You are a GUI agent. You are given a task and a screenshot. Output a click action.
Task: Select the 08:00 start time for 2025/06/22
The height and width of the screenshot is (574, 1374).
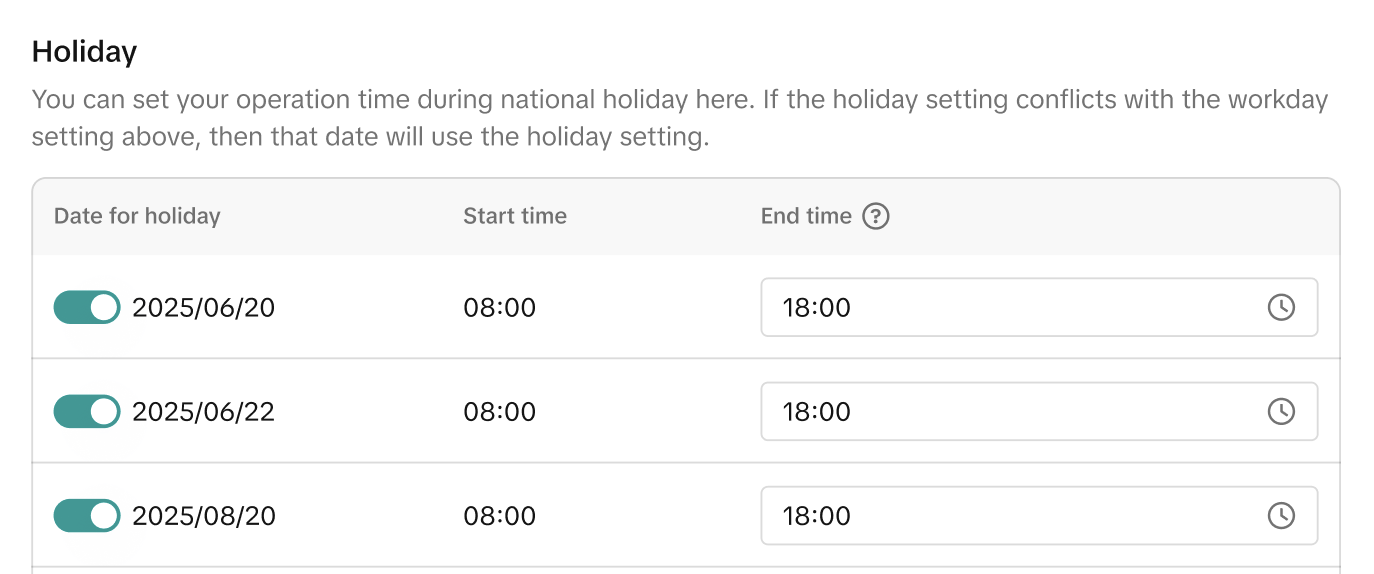tap(499, 411)
